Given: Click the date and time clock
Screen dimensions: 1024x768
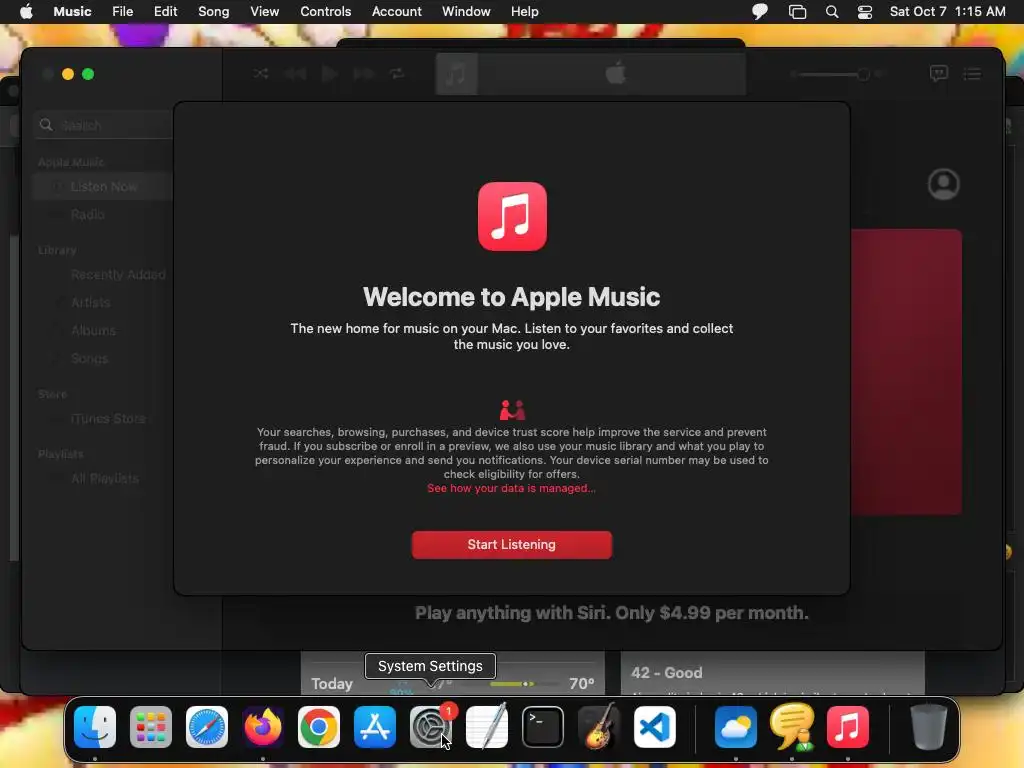Looking at the screenshot, I should tap(948, 12).
